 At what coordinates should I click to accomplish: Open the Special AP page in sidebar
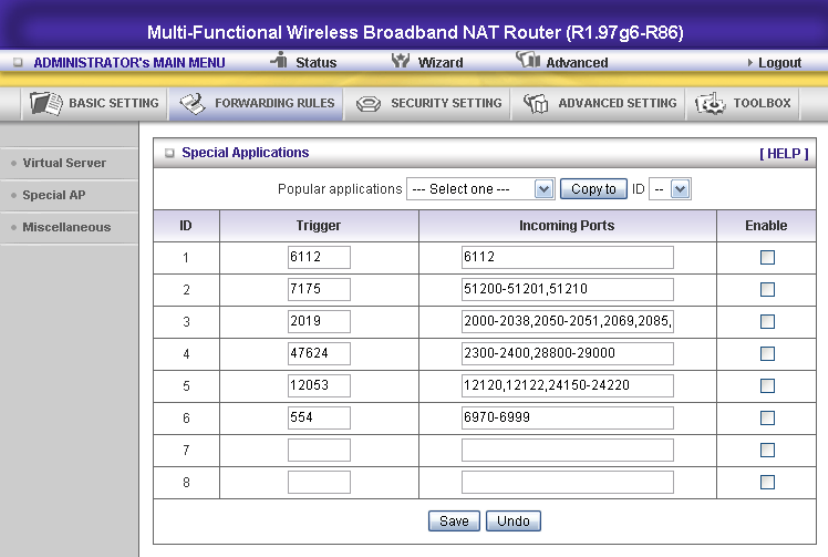point(53,195)
